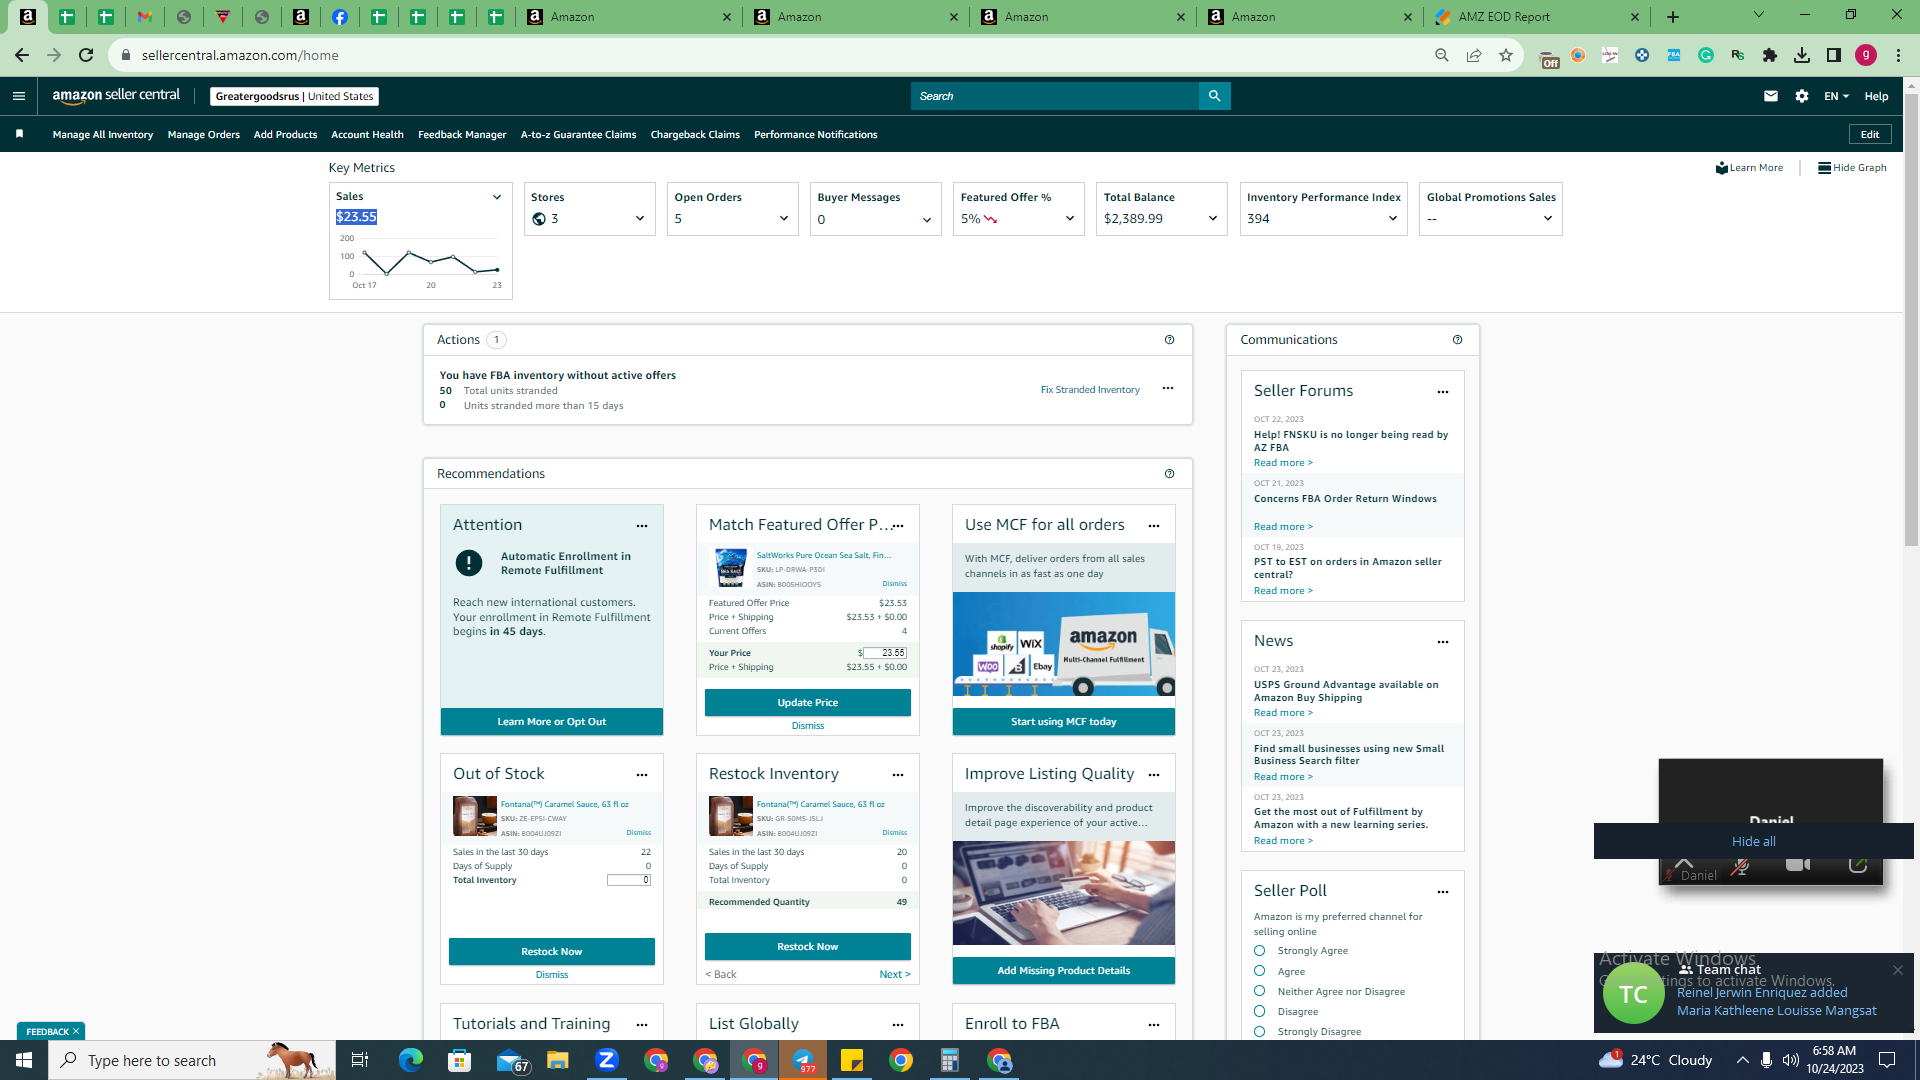Image resolution: width=1920 pixels, height=1080 pixels.
Task: Click the Seller Central search field
Action: pyautogui.click(x=1055, y=96)
